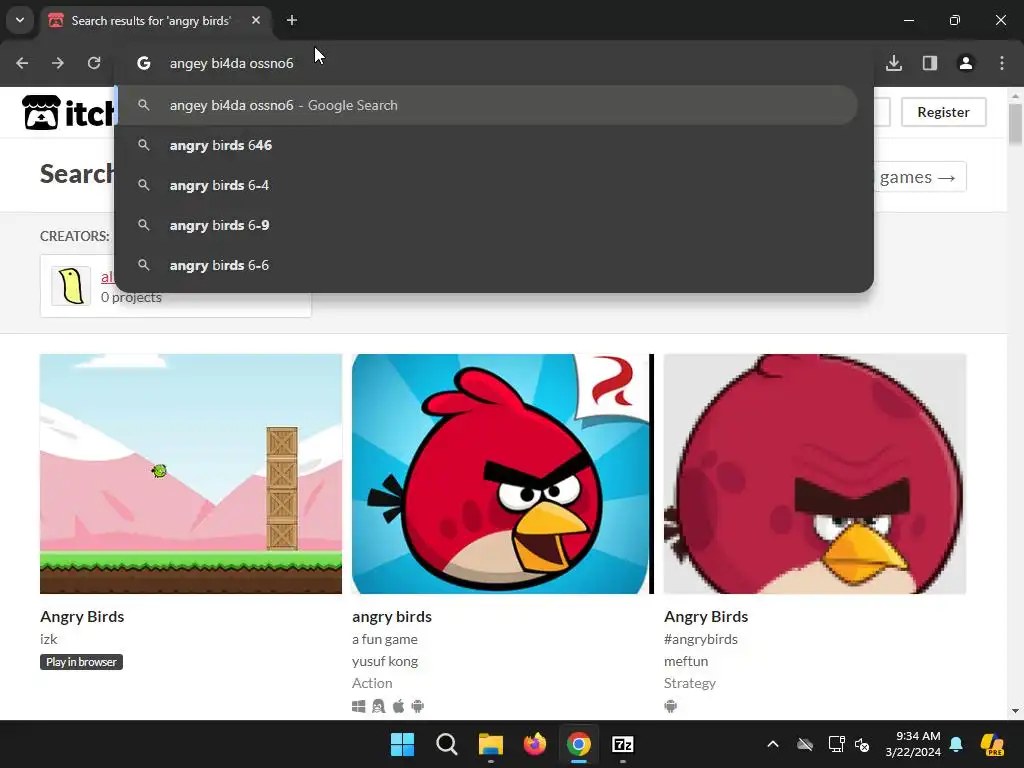
Task: Open the notification bell icon
Action: 956,744
